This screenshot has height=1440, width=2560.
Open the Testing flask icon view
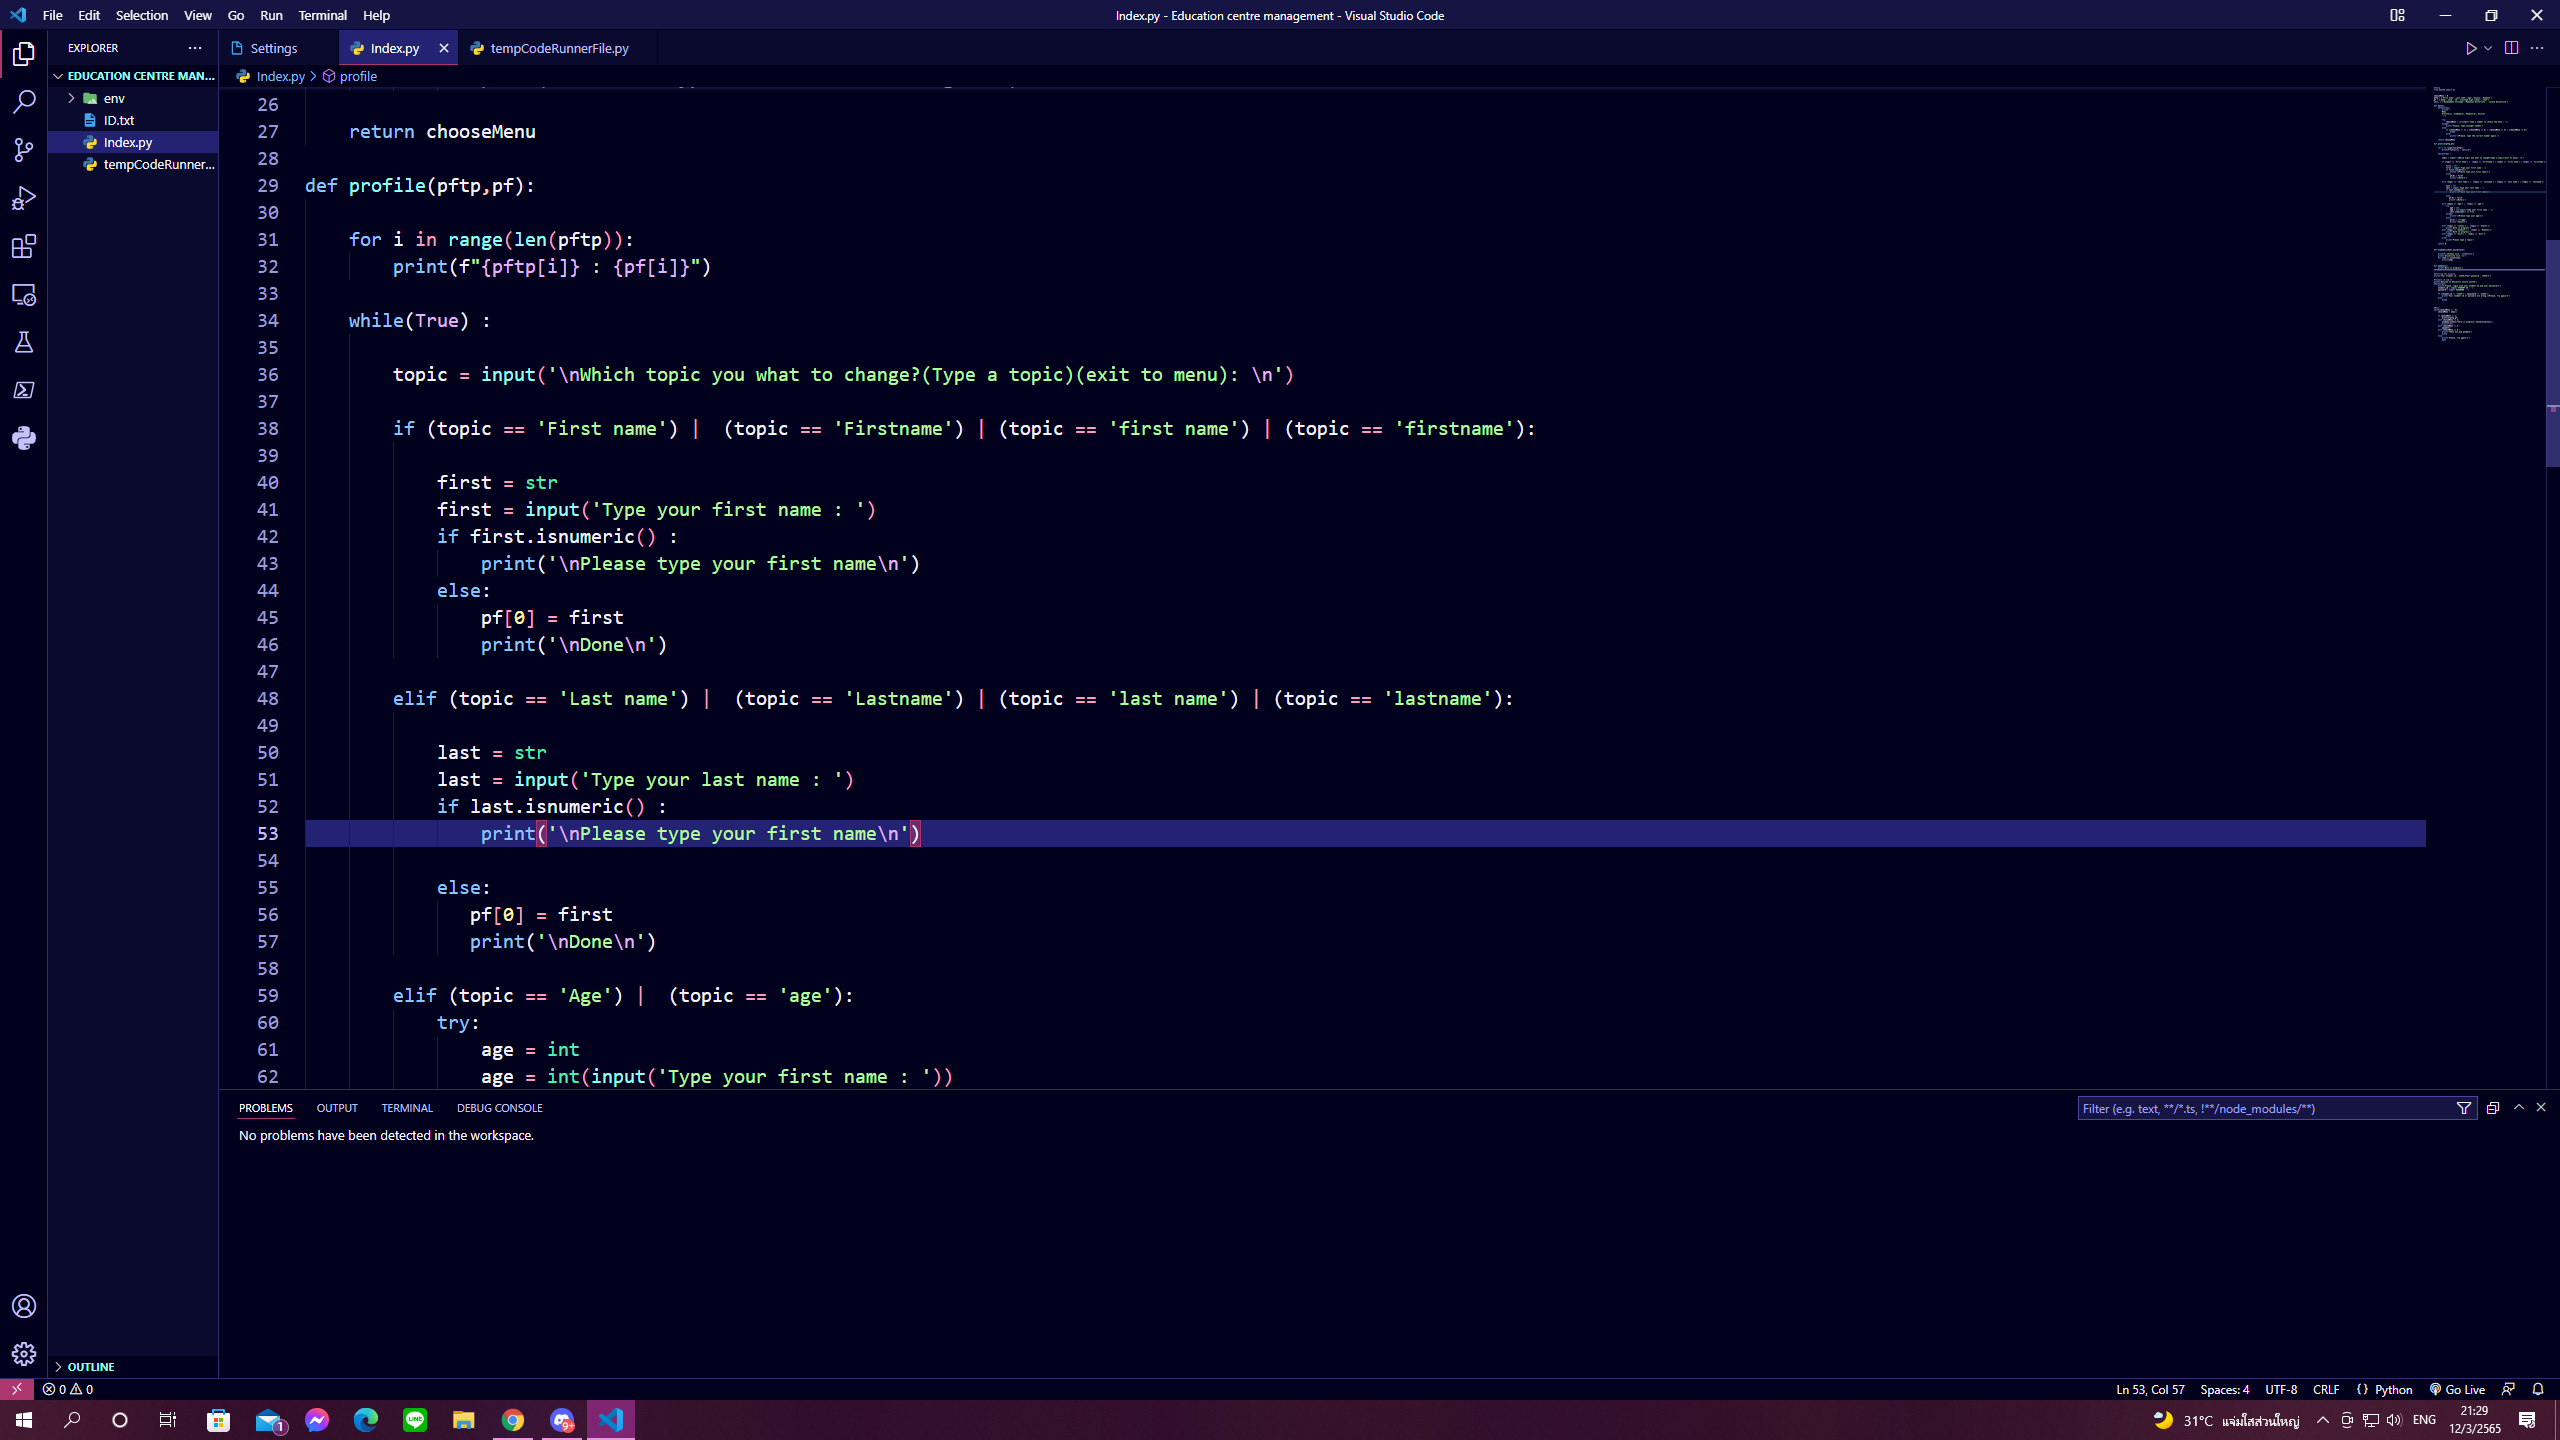(x=24, y=342)
